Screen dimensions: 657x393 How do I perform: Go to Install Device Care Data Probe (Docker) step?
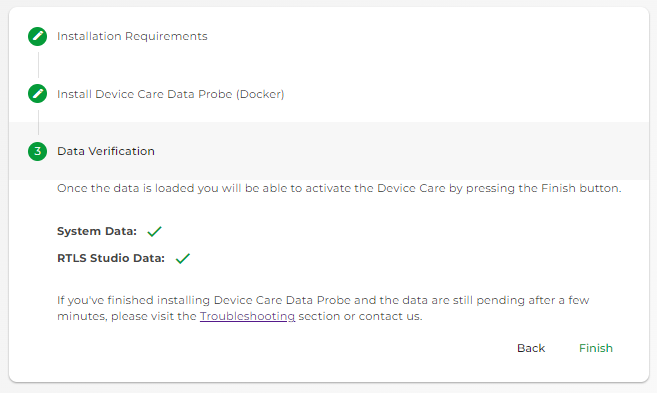point(171,94)
